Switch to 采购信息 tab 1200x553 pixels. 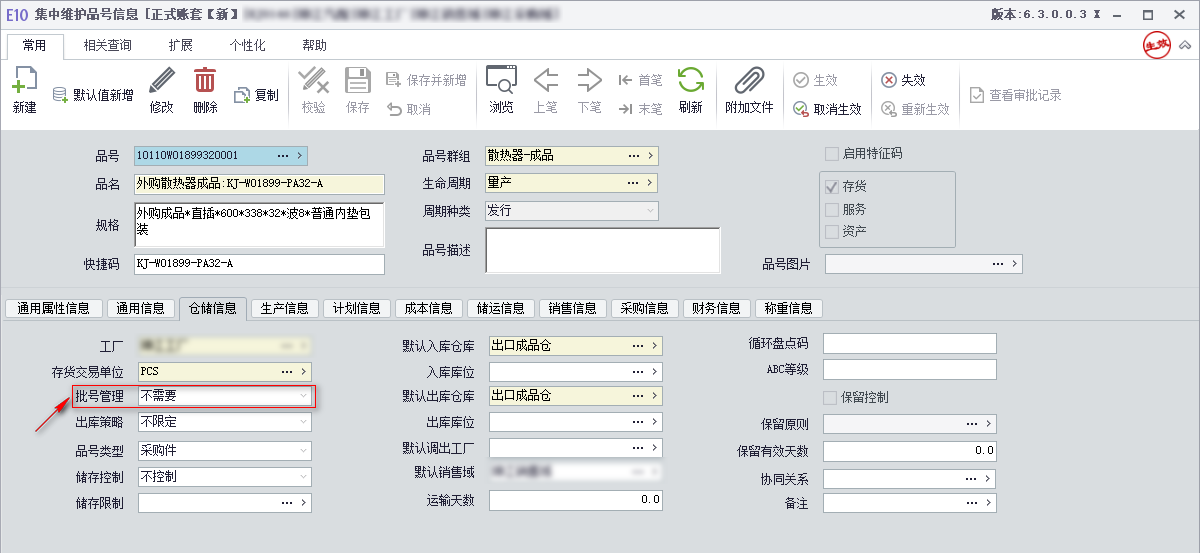click(x=645, y=309)
